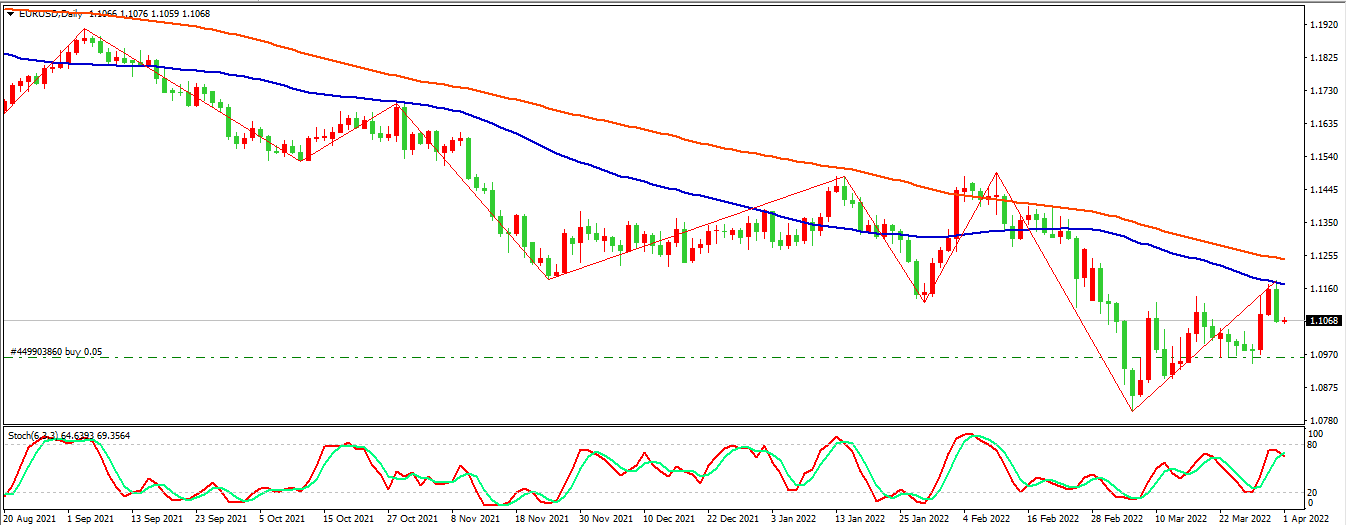Click the 20 Aug 2021 date label
The image size is (1346, 525).
30,519
